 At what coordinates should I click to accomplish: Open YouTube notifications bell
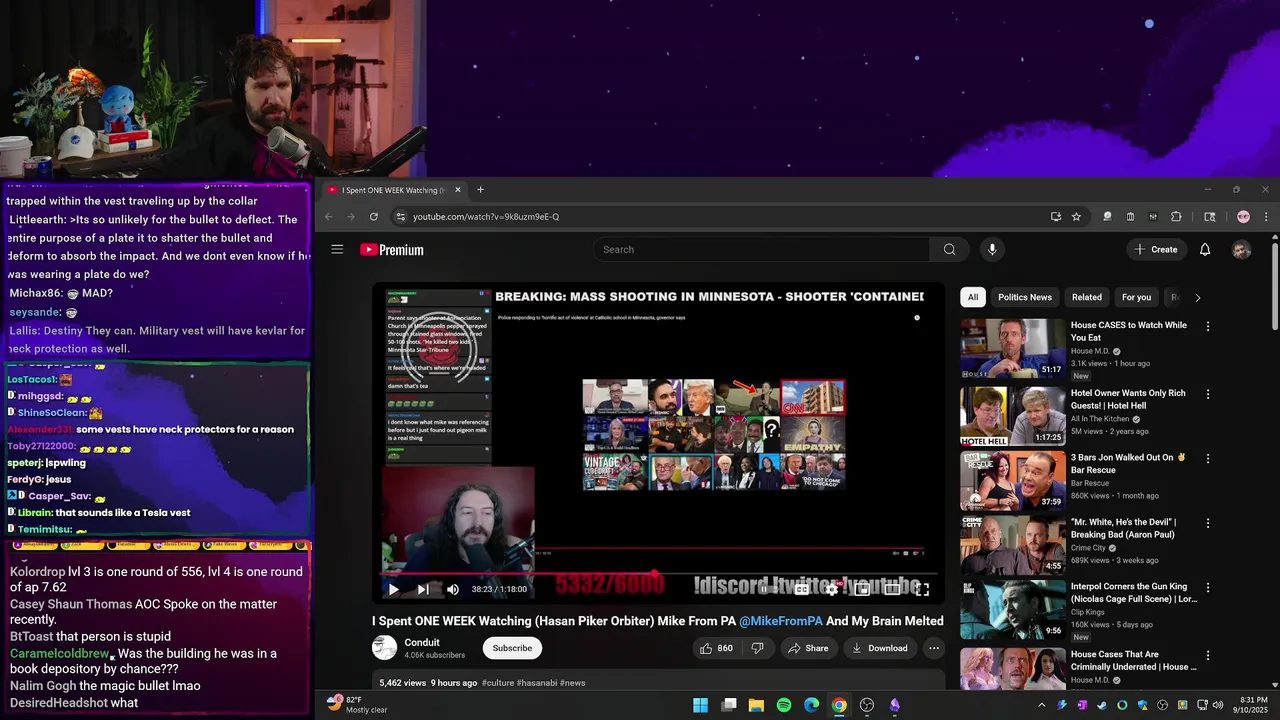pyautogui.click(x=1205, y=249)
